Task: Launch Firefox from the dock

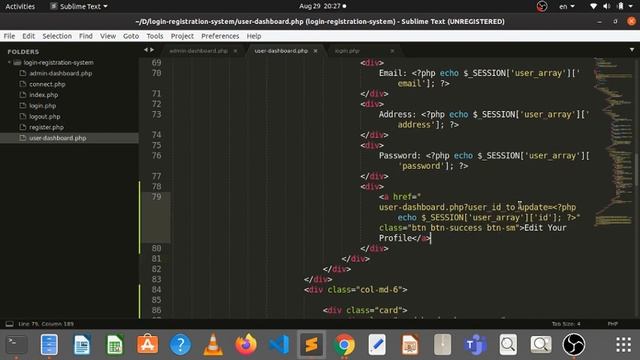Action: coord(246,345)
